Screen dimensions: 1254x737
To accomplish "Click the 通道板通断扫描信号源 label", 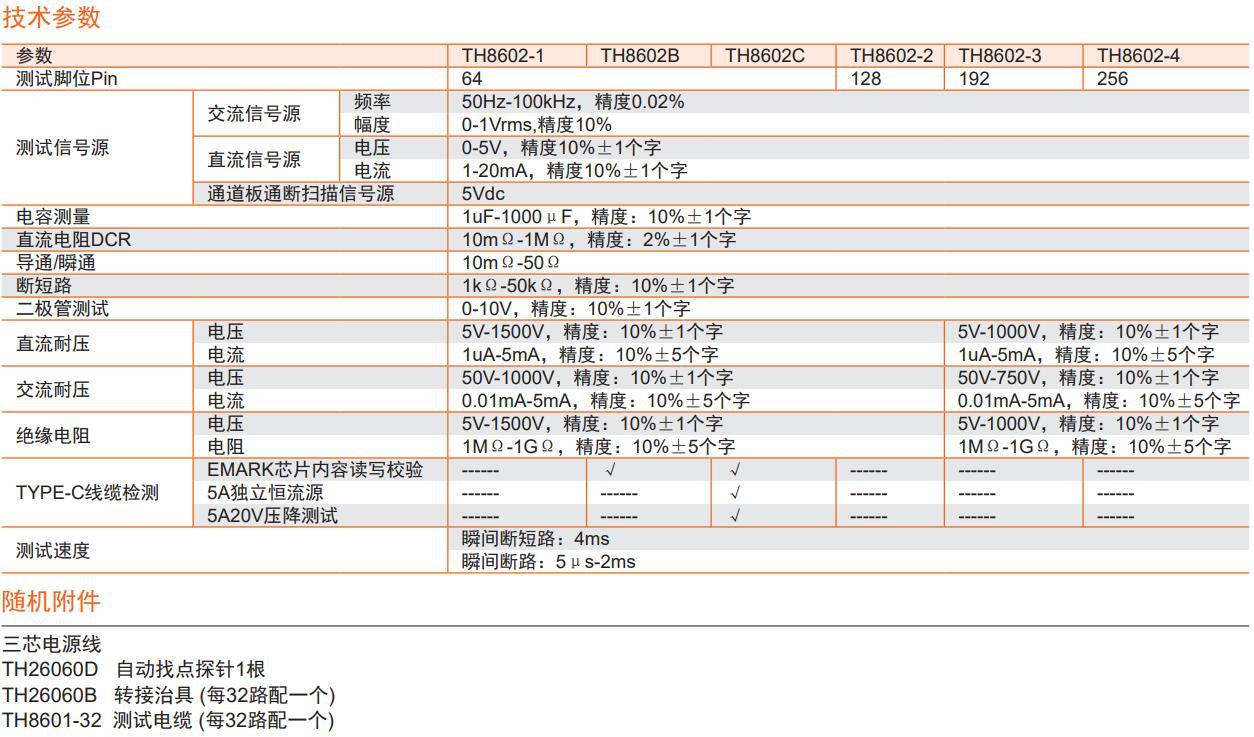I will tap(300, 194).
